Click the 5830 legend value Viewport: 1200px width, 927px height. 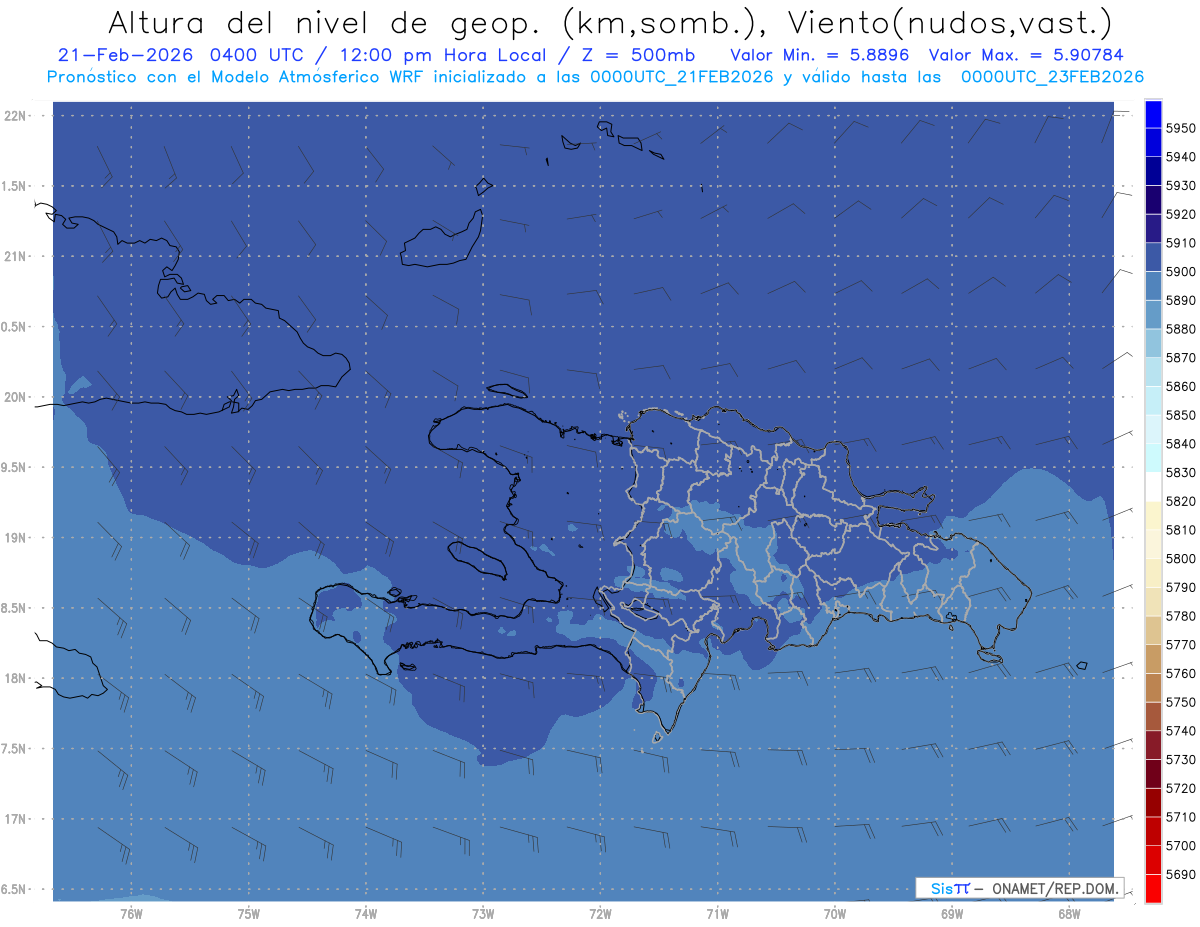click(x=1181, y=472)
